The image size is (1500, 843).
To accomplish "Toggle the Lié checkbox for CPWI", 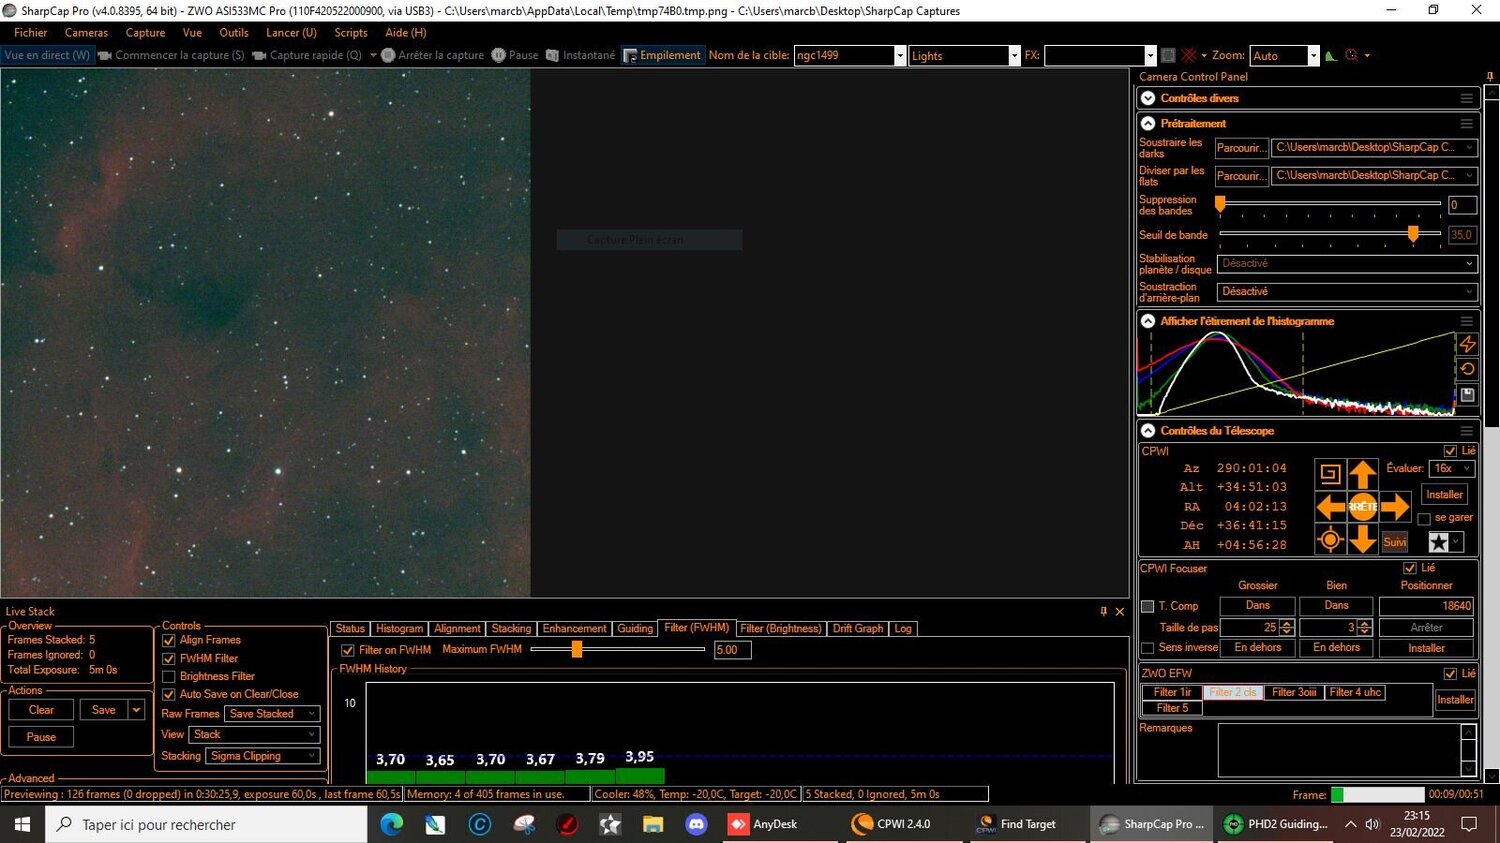I will pyautogui.click(x=1449, y=450).
